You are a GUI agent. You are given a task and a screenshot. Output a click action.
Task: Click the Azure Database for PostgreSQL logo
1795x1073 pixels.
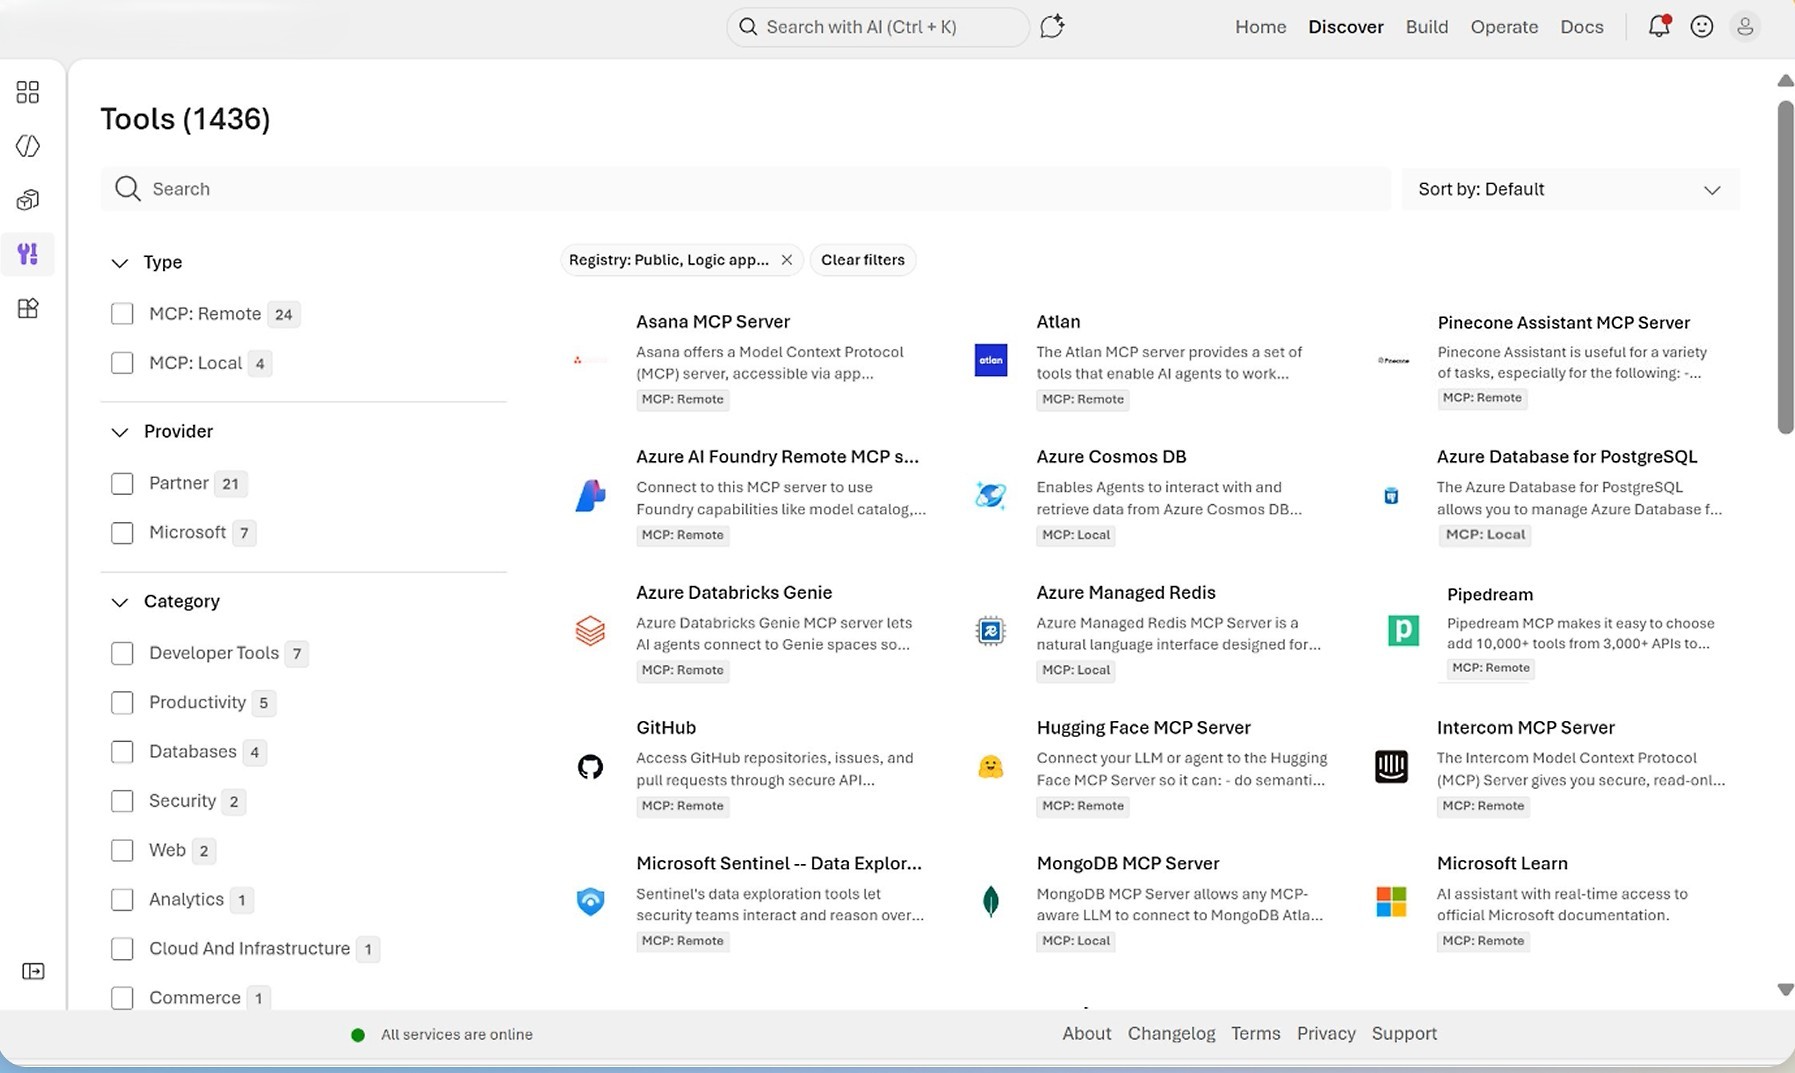pyautogui.click(x=1391, y=496)
